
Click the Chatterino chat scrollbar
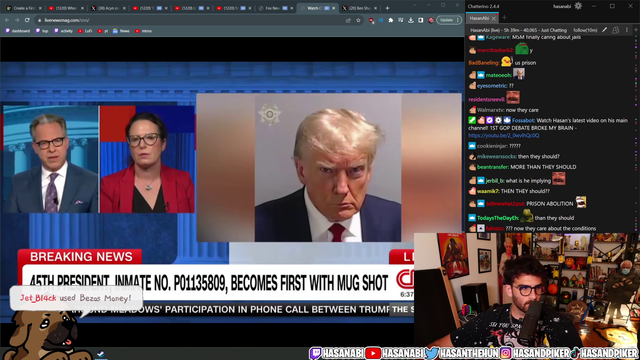pos(637,134)
